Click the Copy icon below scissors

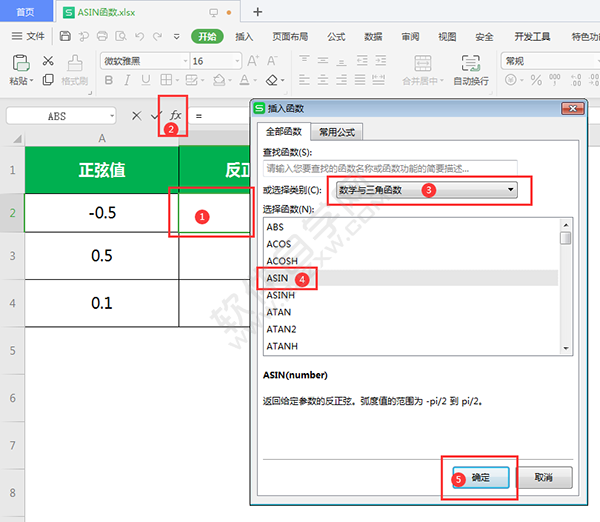click(x=48, y=80)
